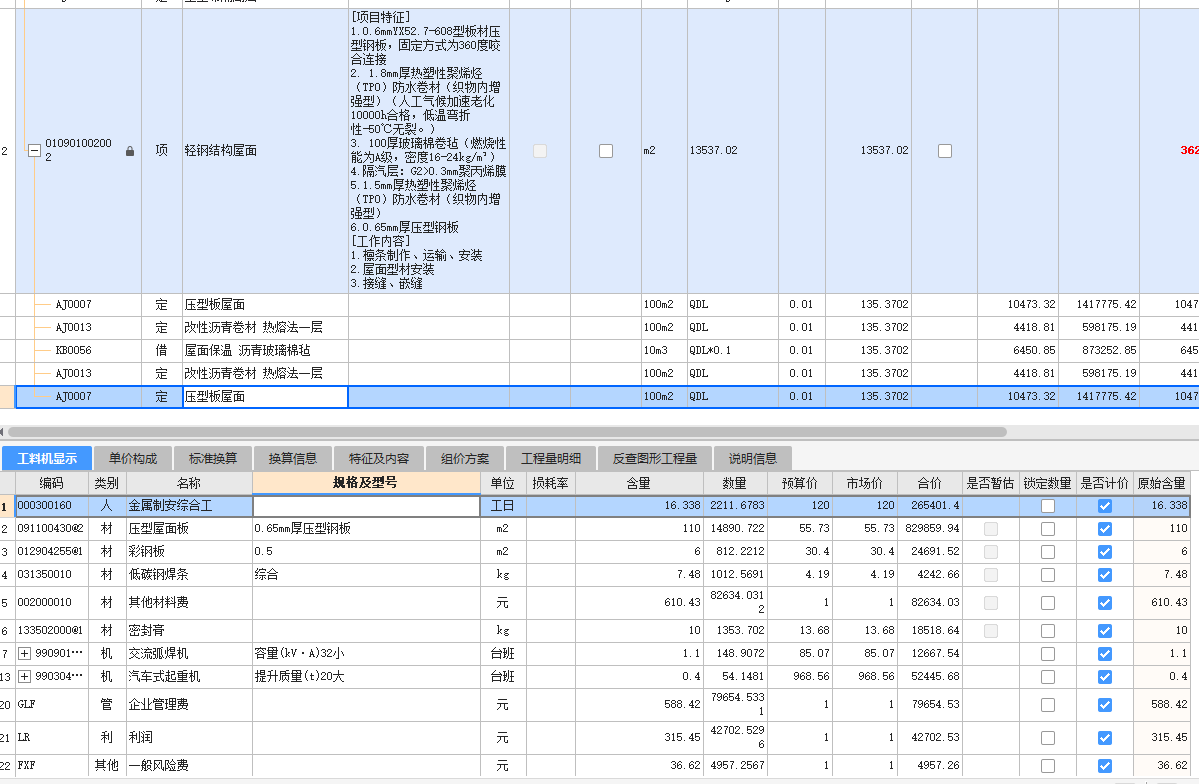Click market price 968.56 for 汽车式起重机
This screenshot has height=784, width=1199.
coord(865,677)
